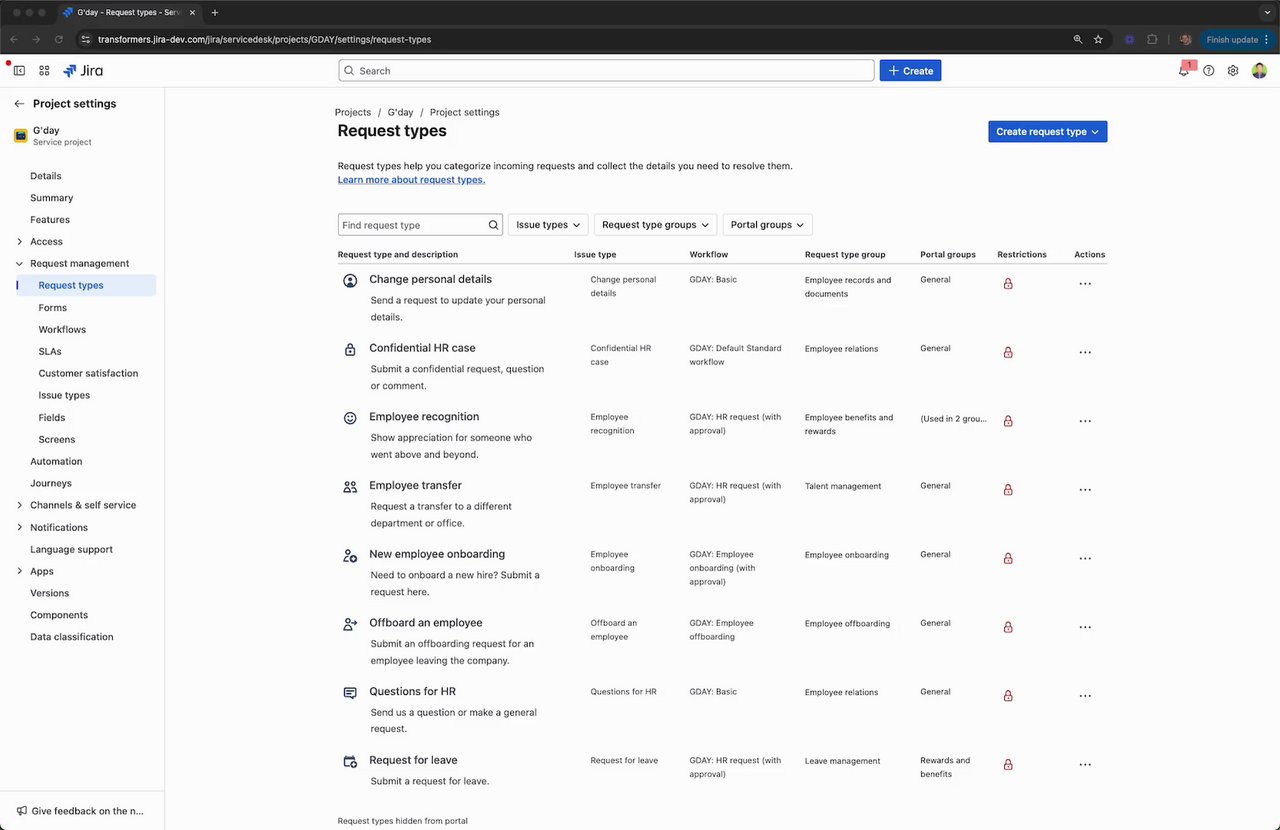Bookmark this page with the star icon
Screen dimensions: 1280x830
[x=1098, y=40]
